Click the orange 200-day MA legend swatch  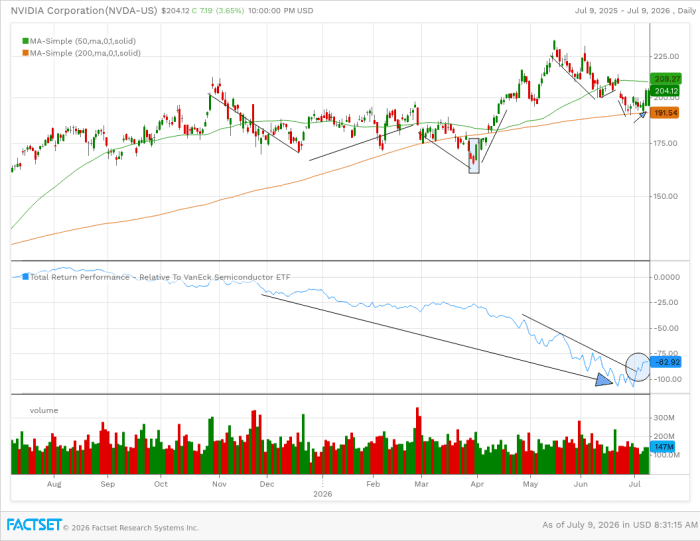(x=25, y=53)
